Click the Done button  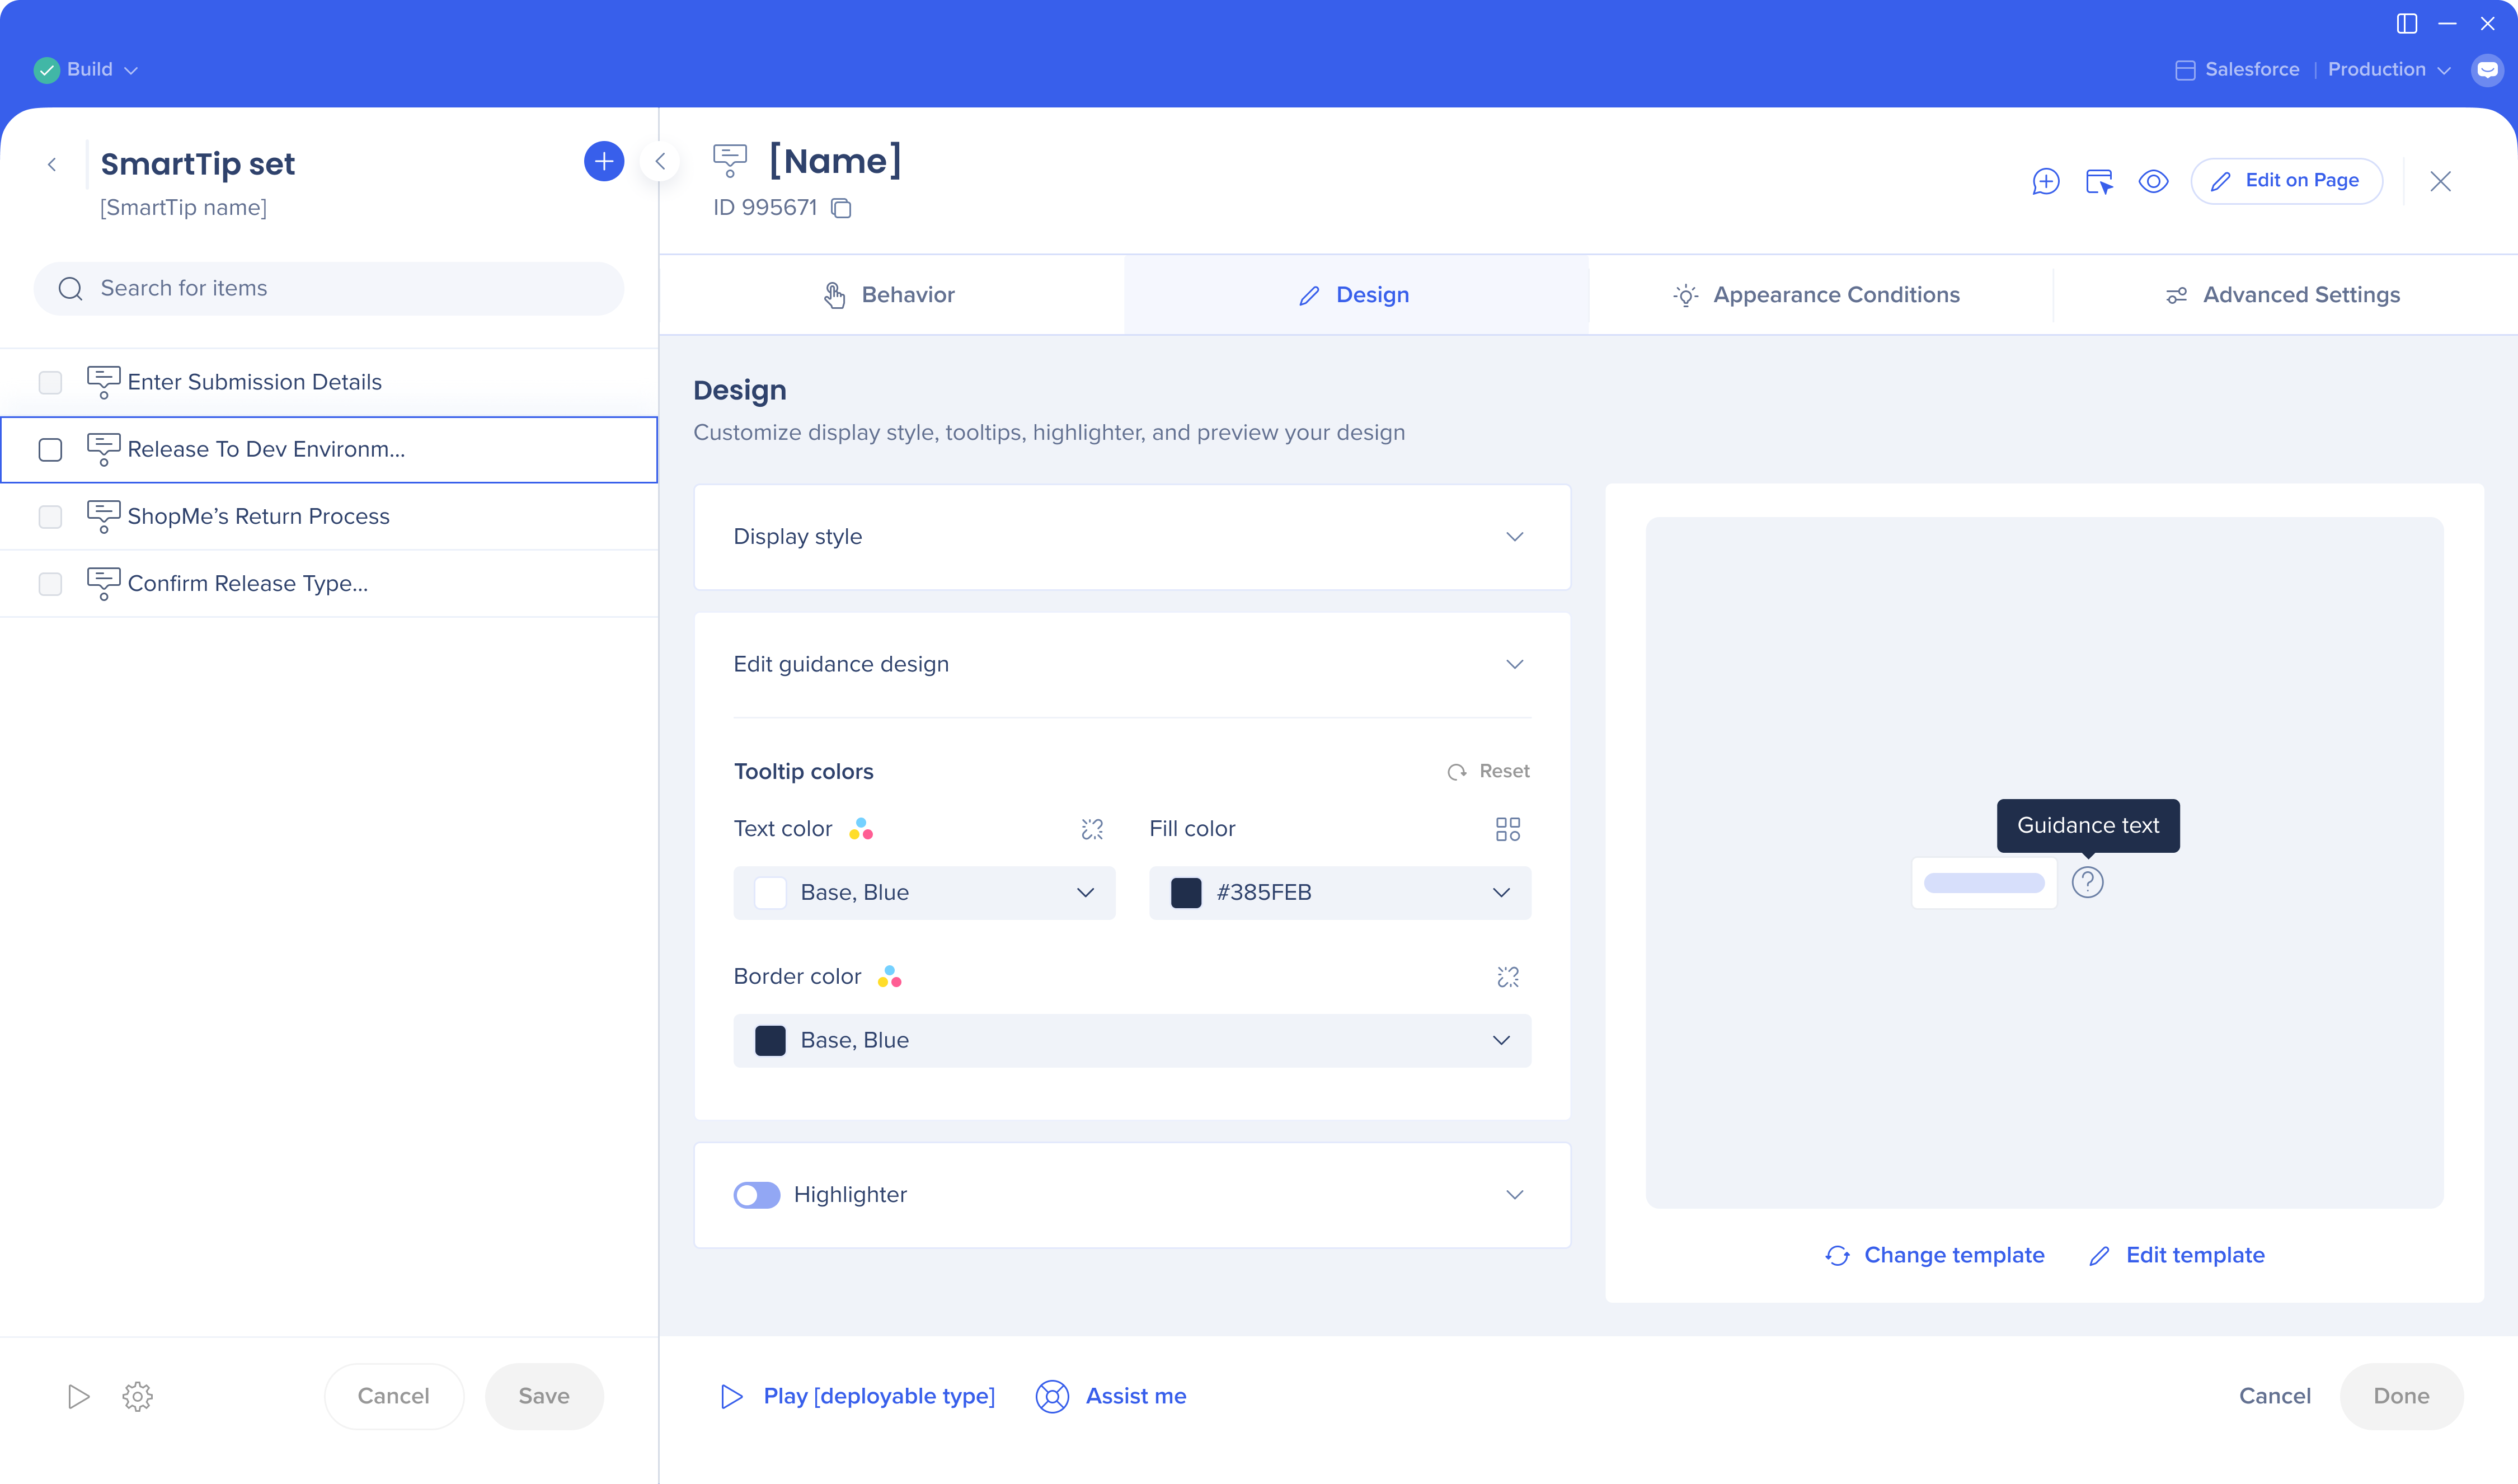click(2401, 1397)
